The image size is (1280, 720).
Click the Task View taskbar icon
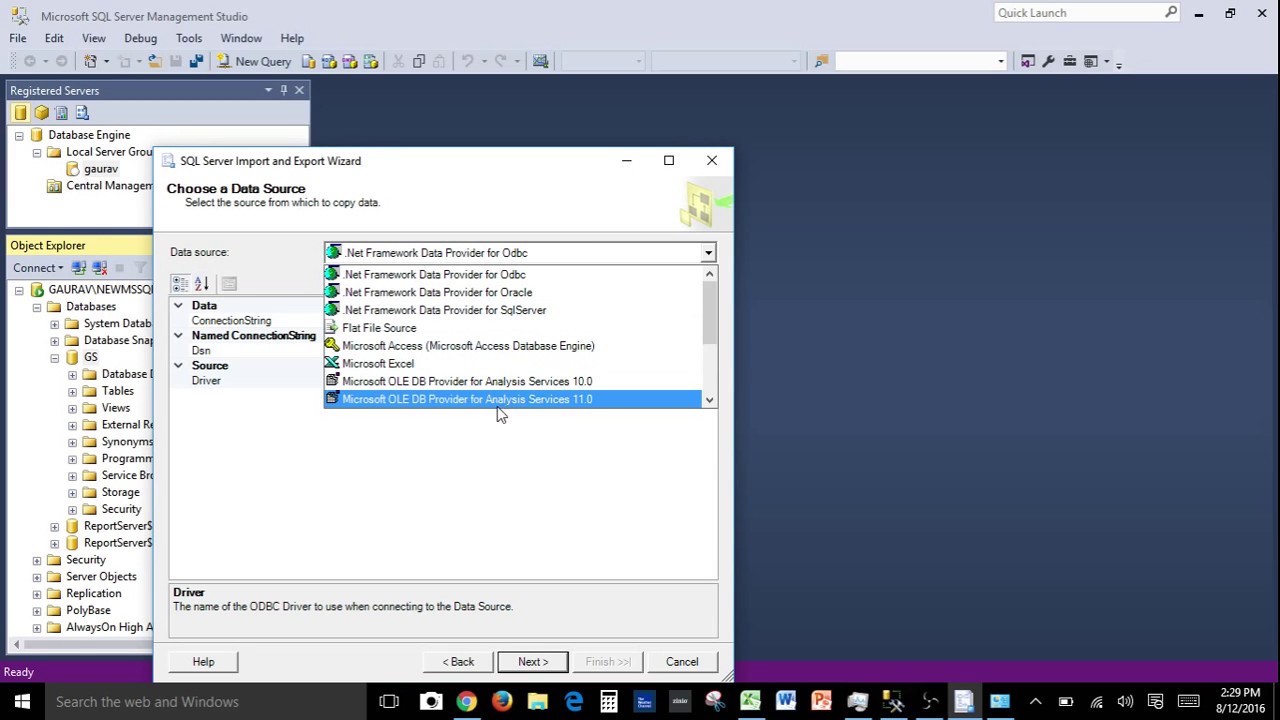pyautogui.click(x=389, y=701)
